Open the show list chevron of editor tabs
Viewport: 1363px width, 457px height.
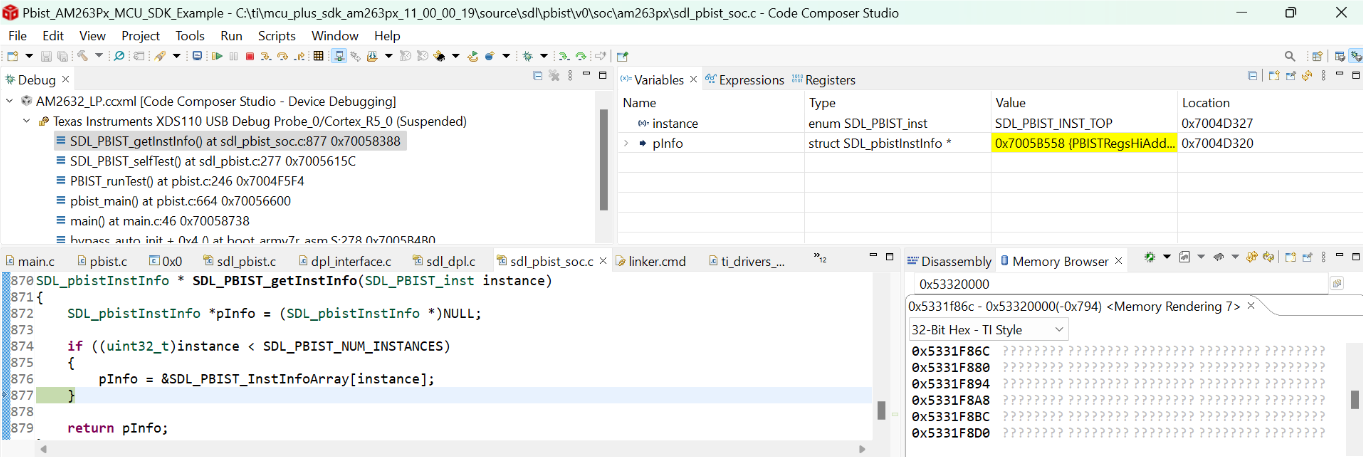[x=821, y=259]
